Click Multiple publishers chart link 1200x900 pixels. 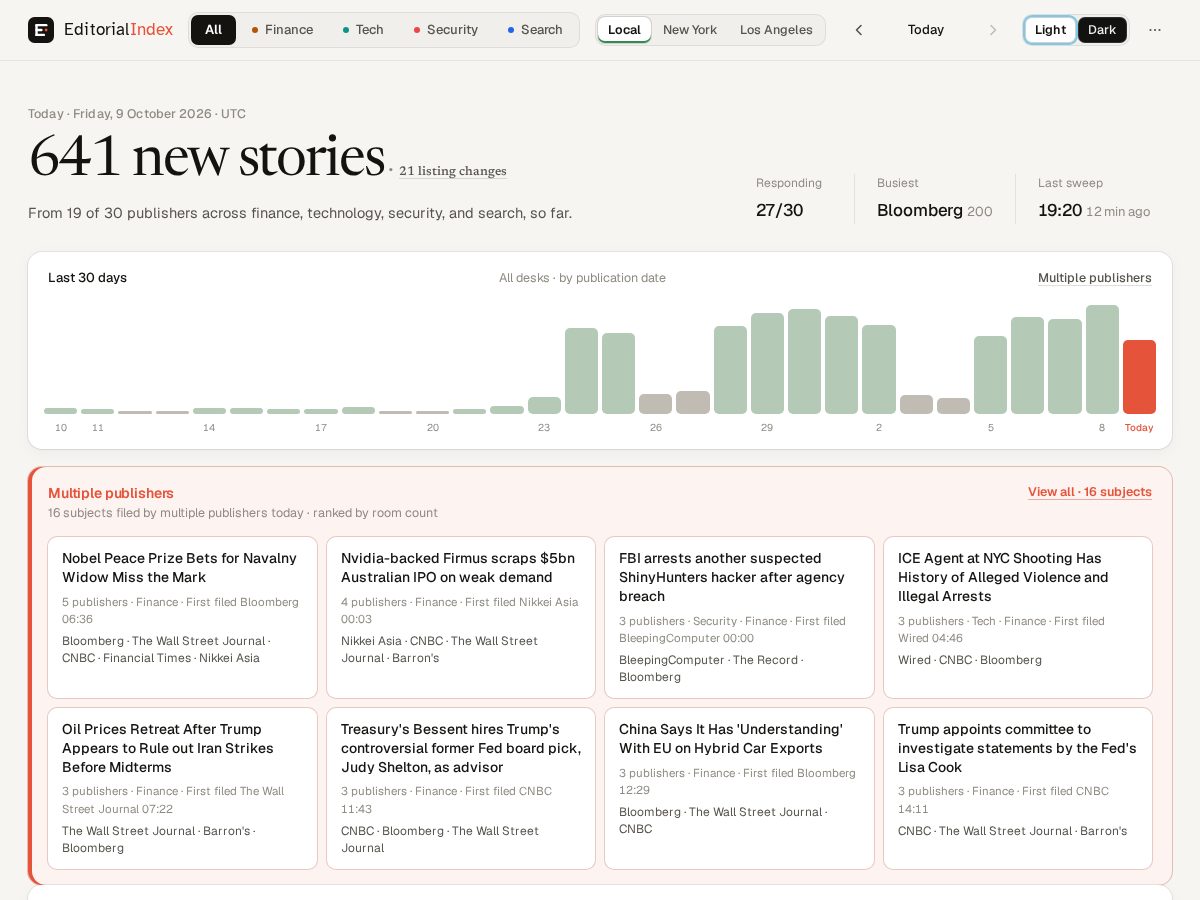[1095, 278]
